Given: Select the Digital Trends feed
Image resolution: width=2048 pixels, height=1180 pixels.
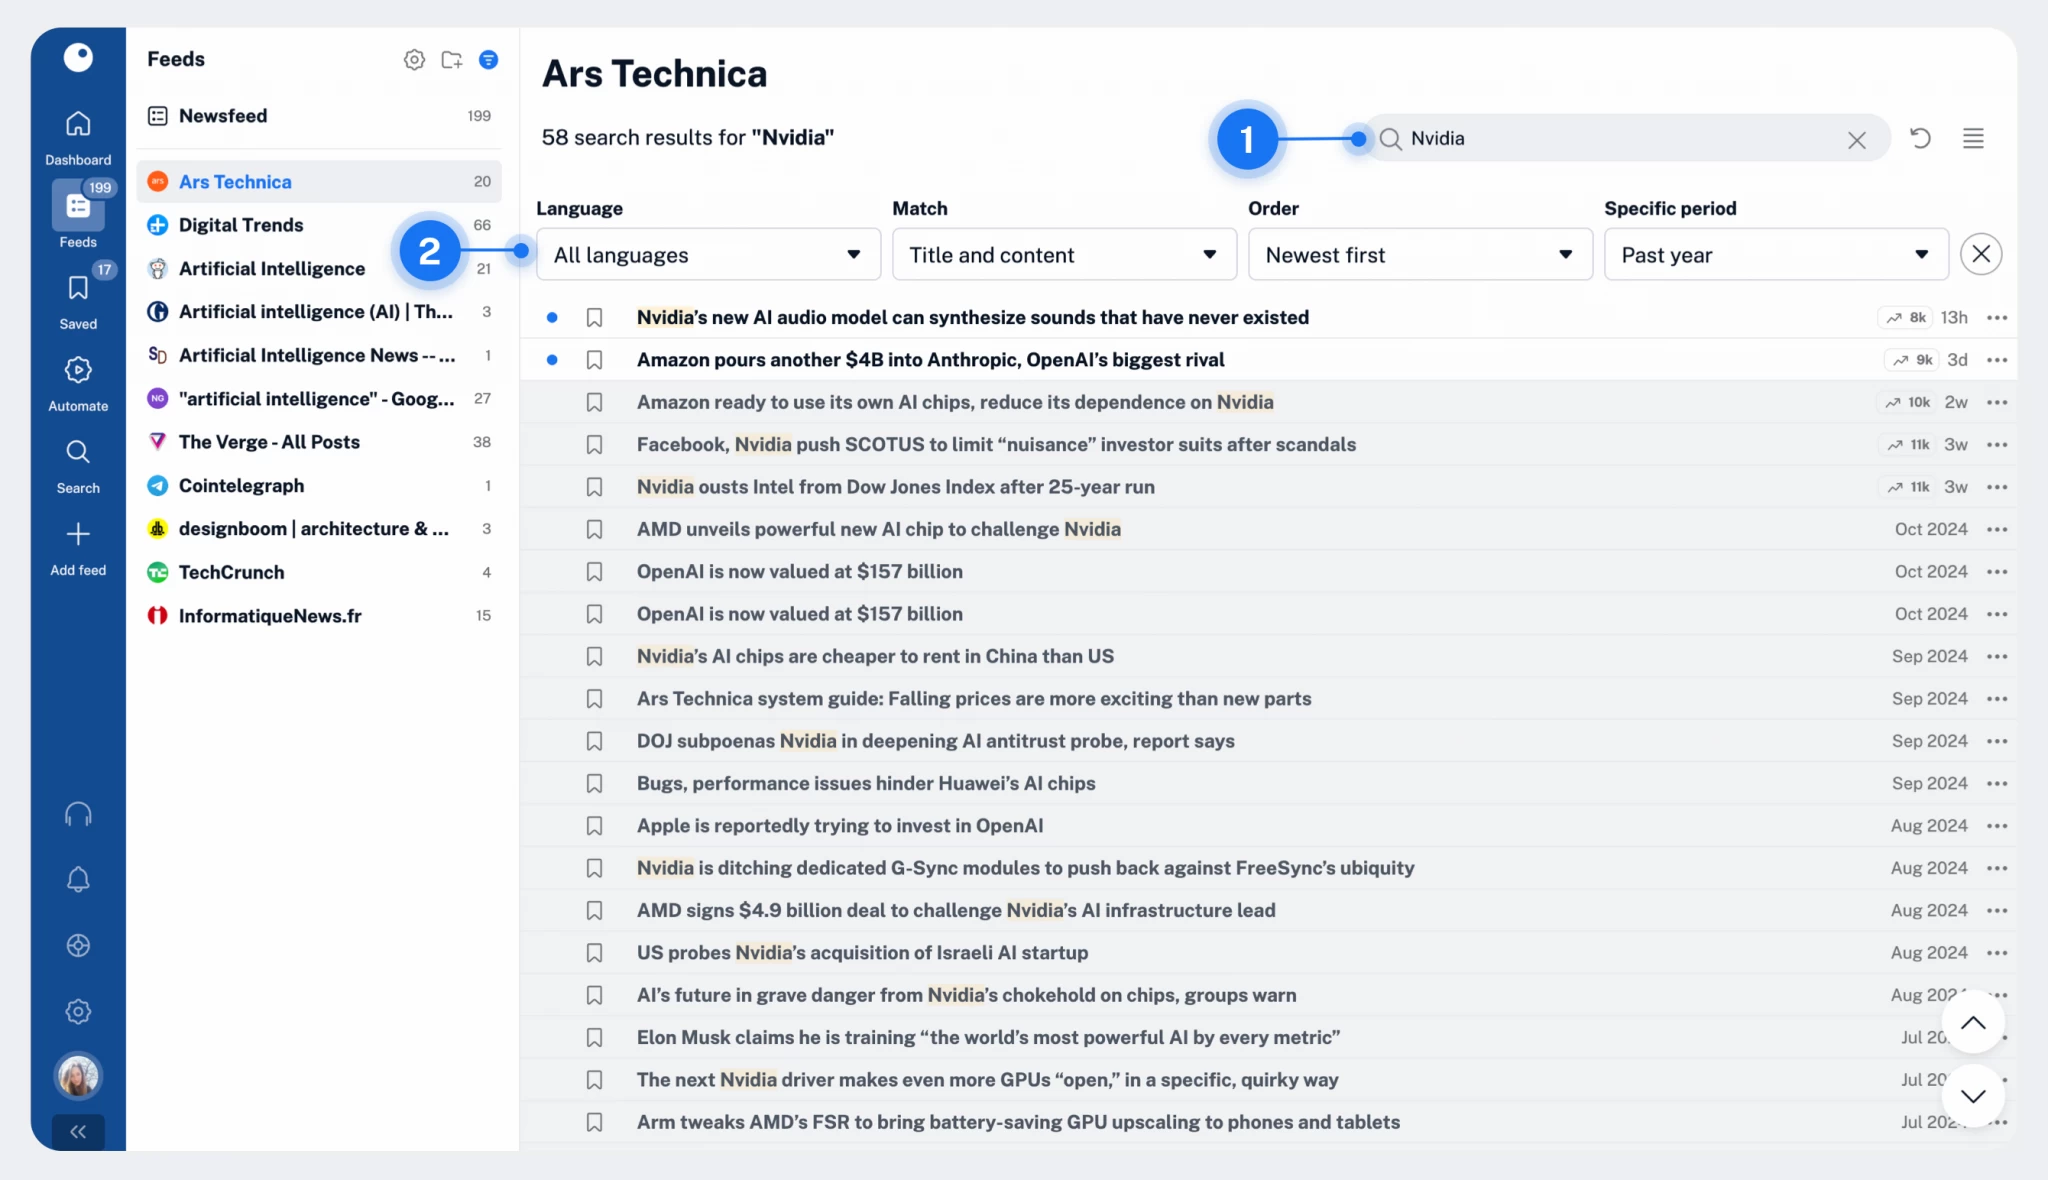Looking at the screenshot, I should pos(242,225).
